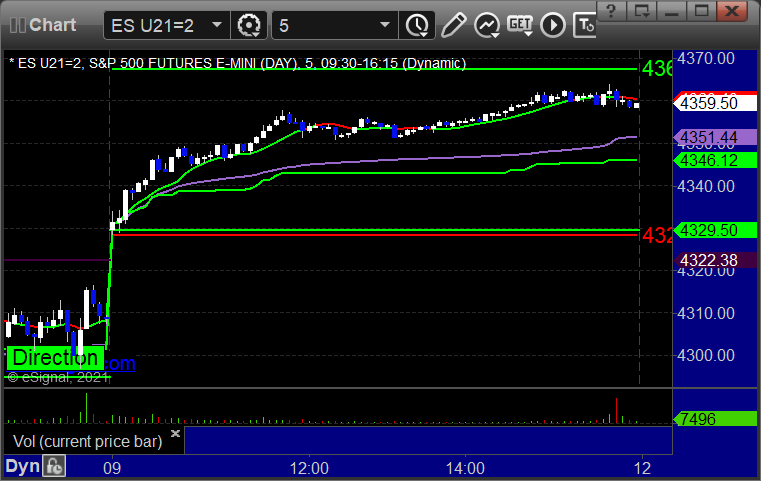Click the green 4346.12 price marker
This screenshot has height=481, width=761.
715,160
